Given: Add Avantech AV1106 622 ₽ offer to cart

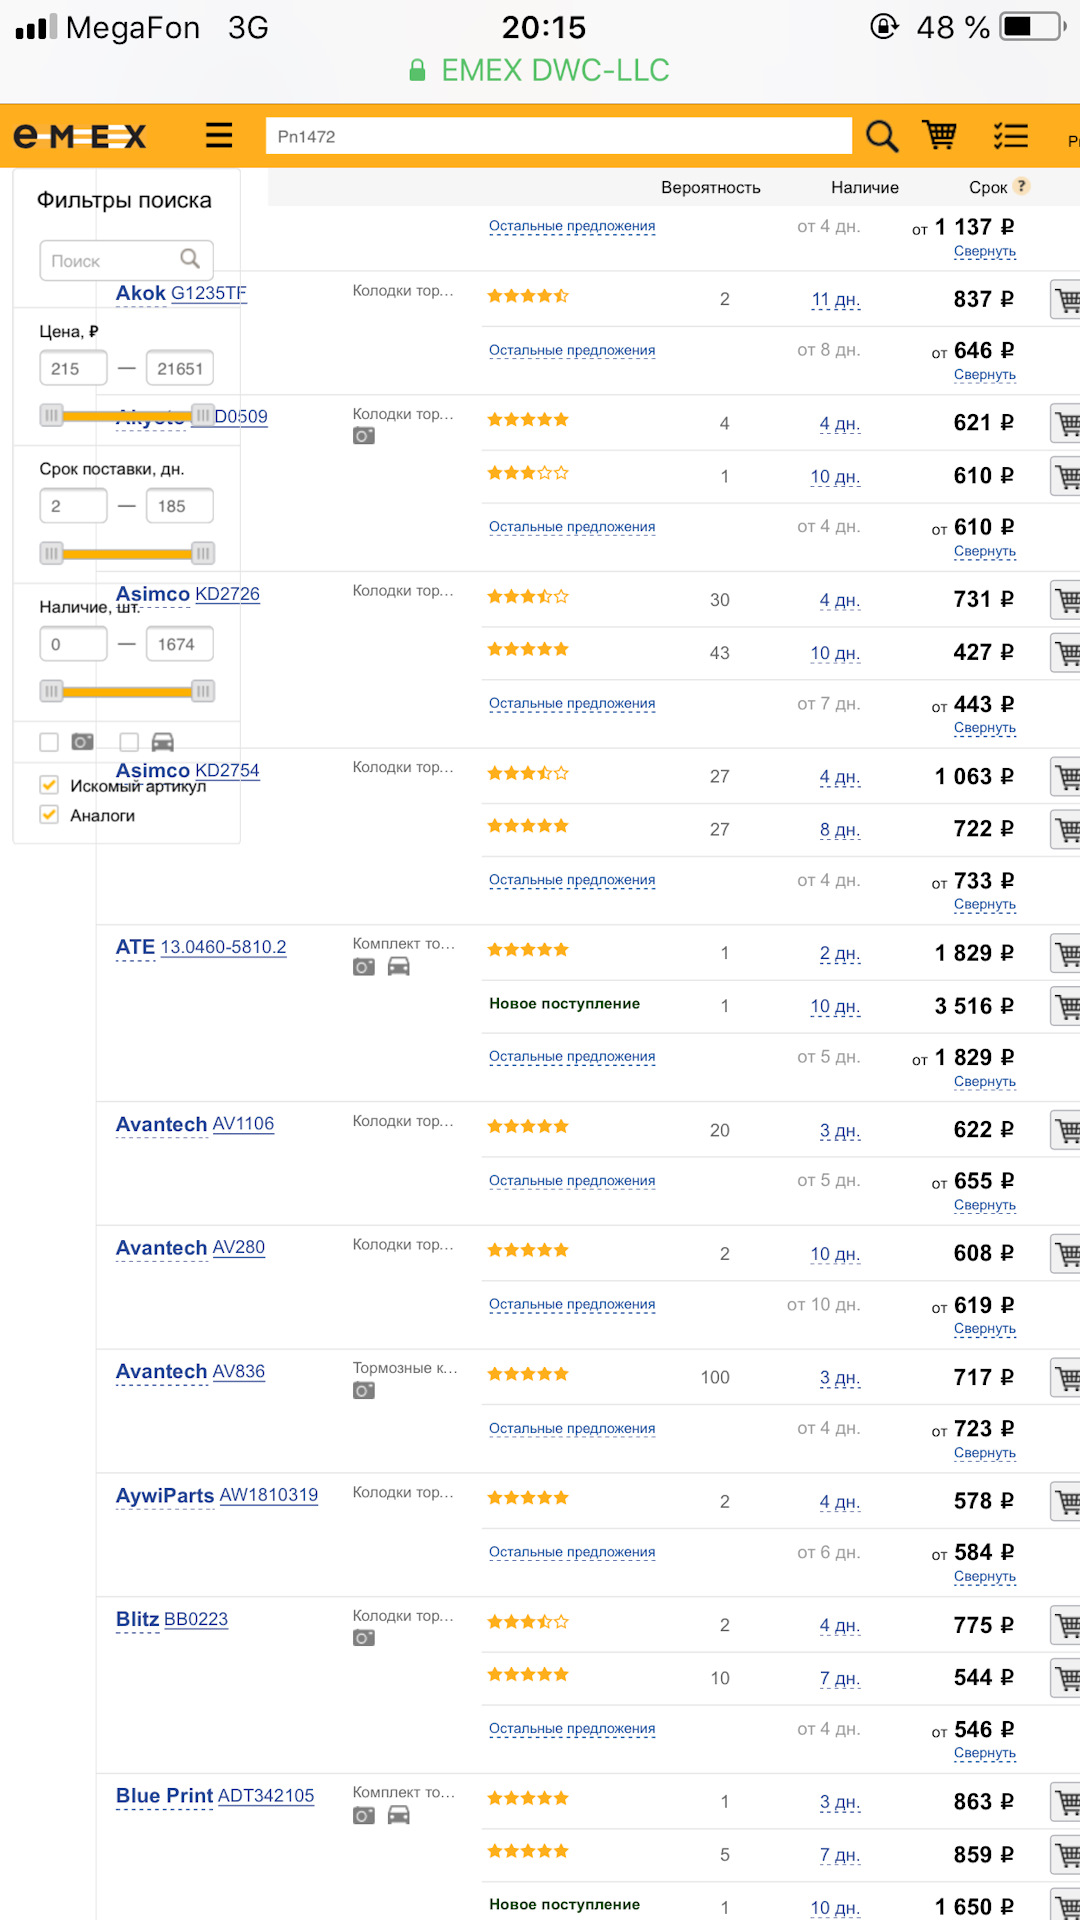Looking at the screenshot, I should click(x=1066, y=1130).
